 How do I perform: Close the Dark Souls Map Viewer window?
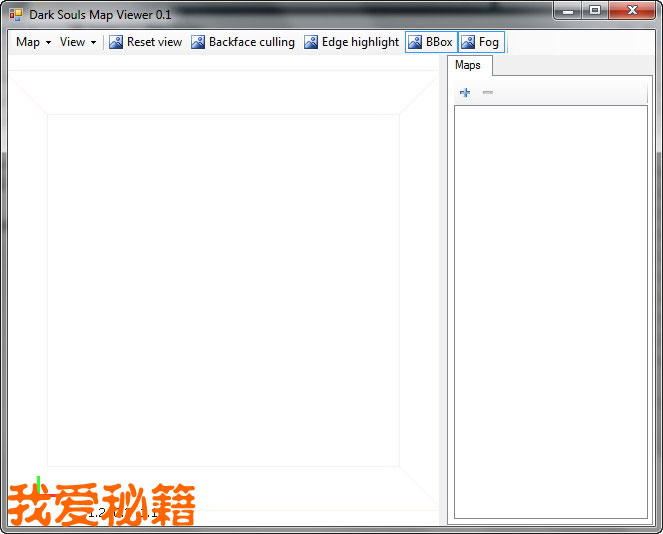(x=632, y=11)
